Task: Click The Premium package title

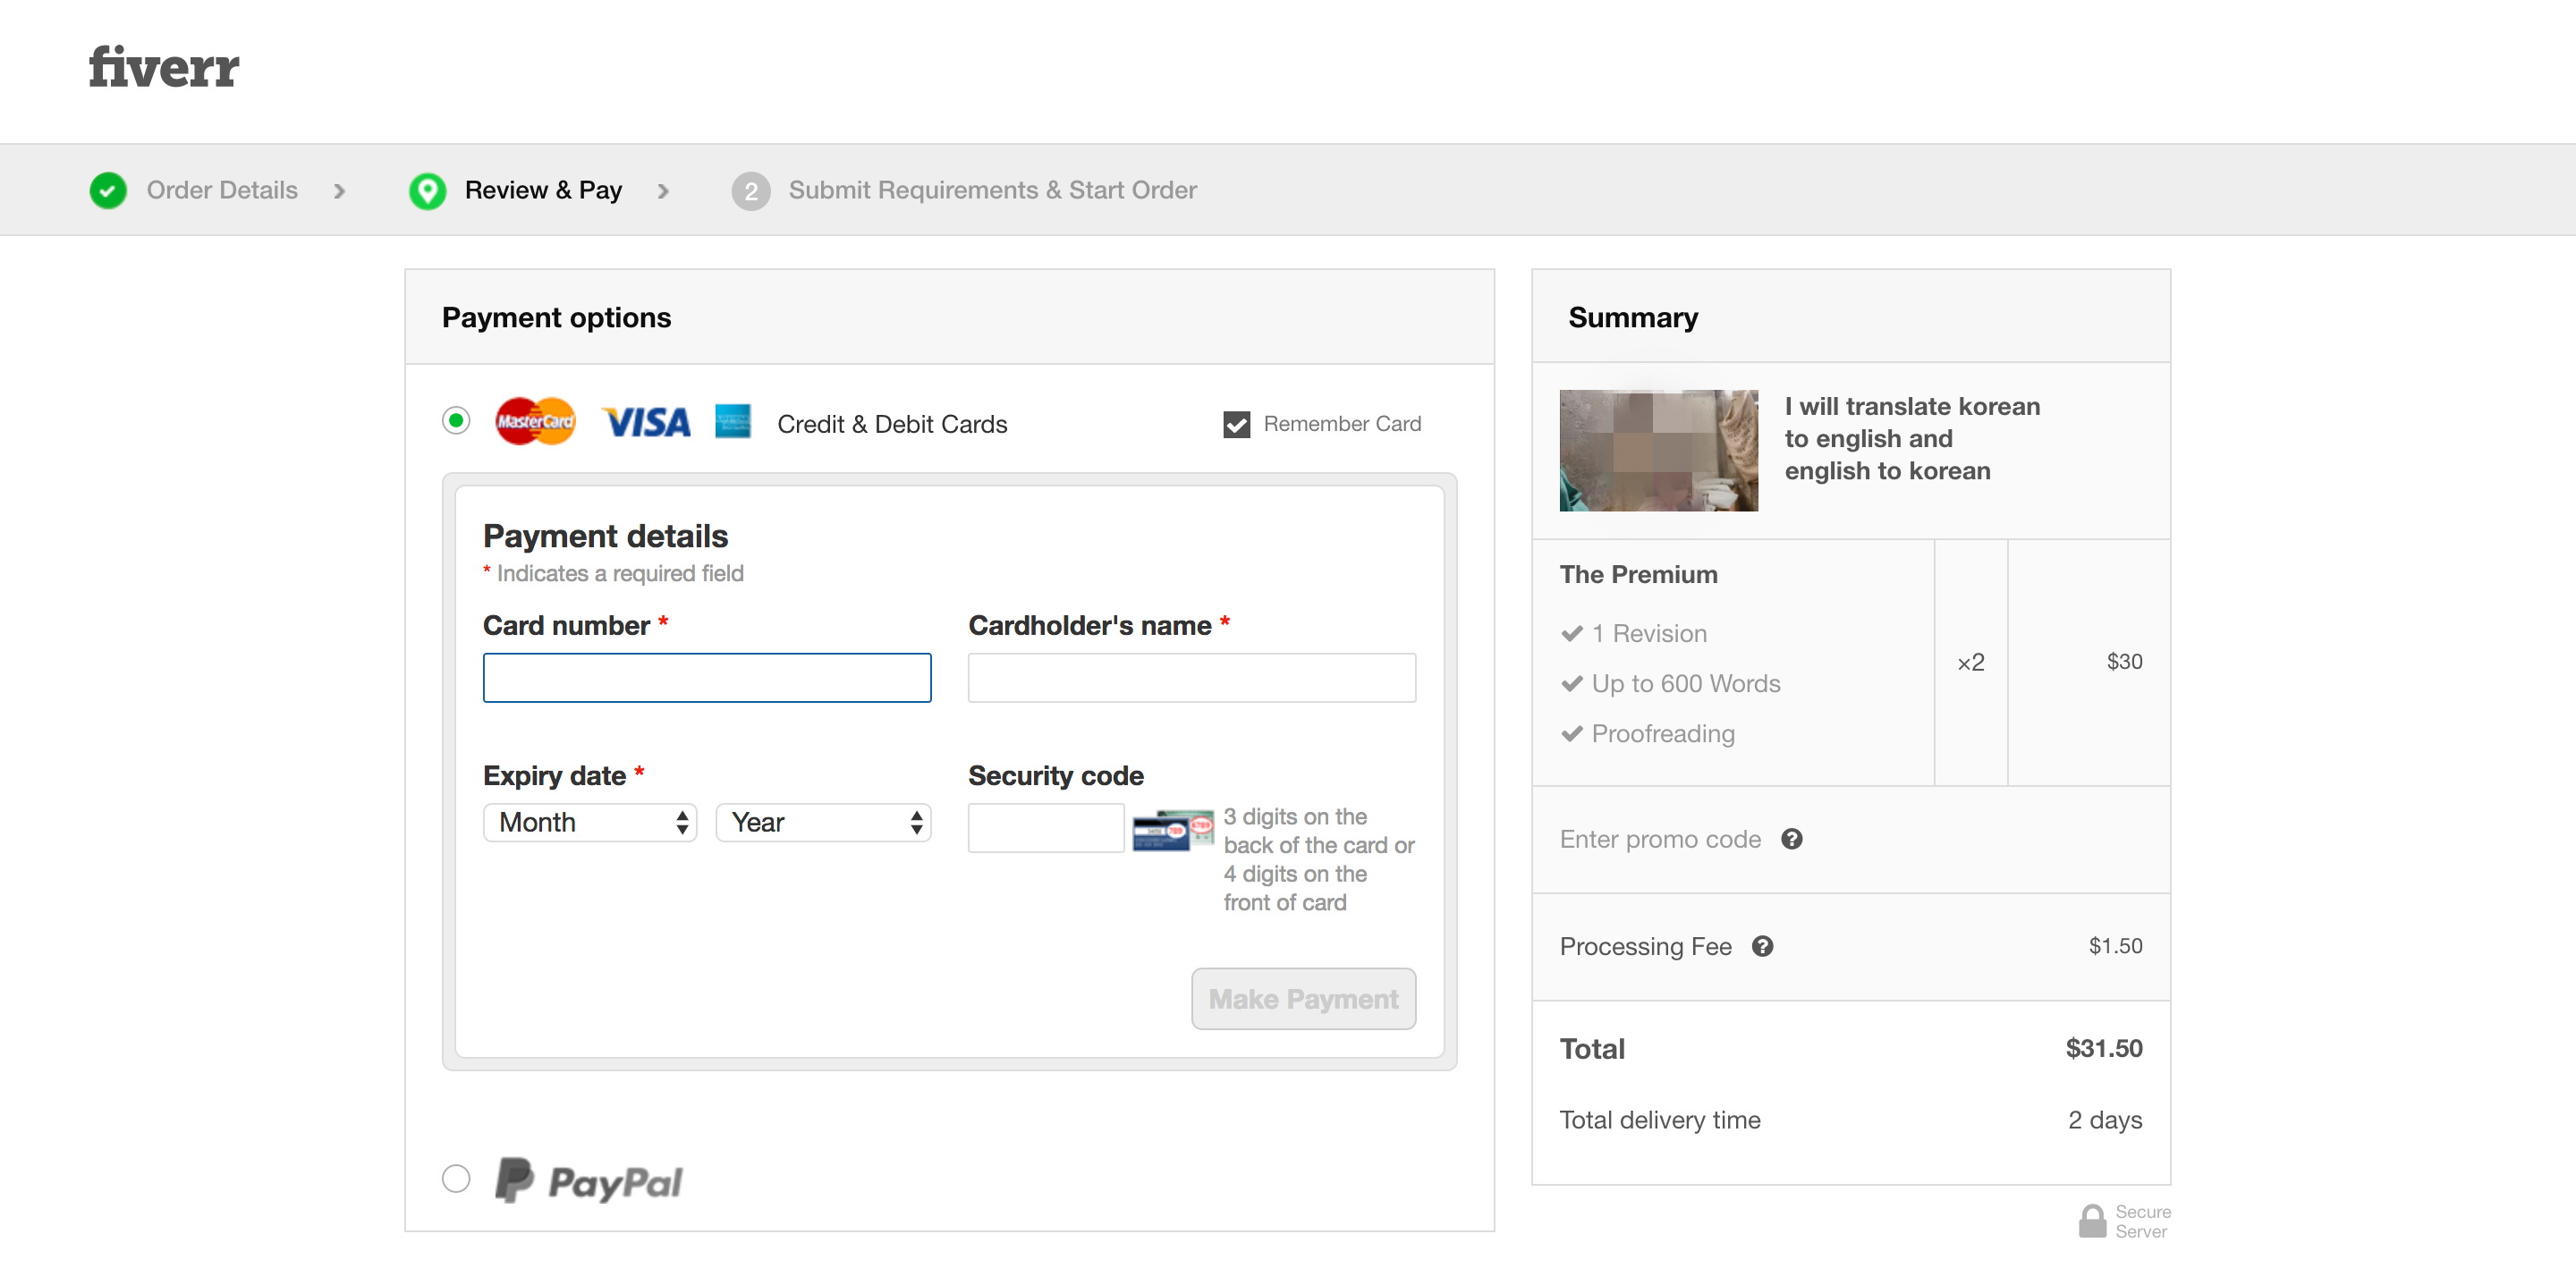Action: tap(1638, 574)
